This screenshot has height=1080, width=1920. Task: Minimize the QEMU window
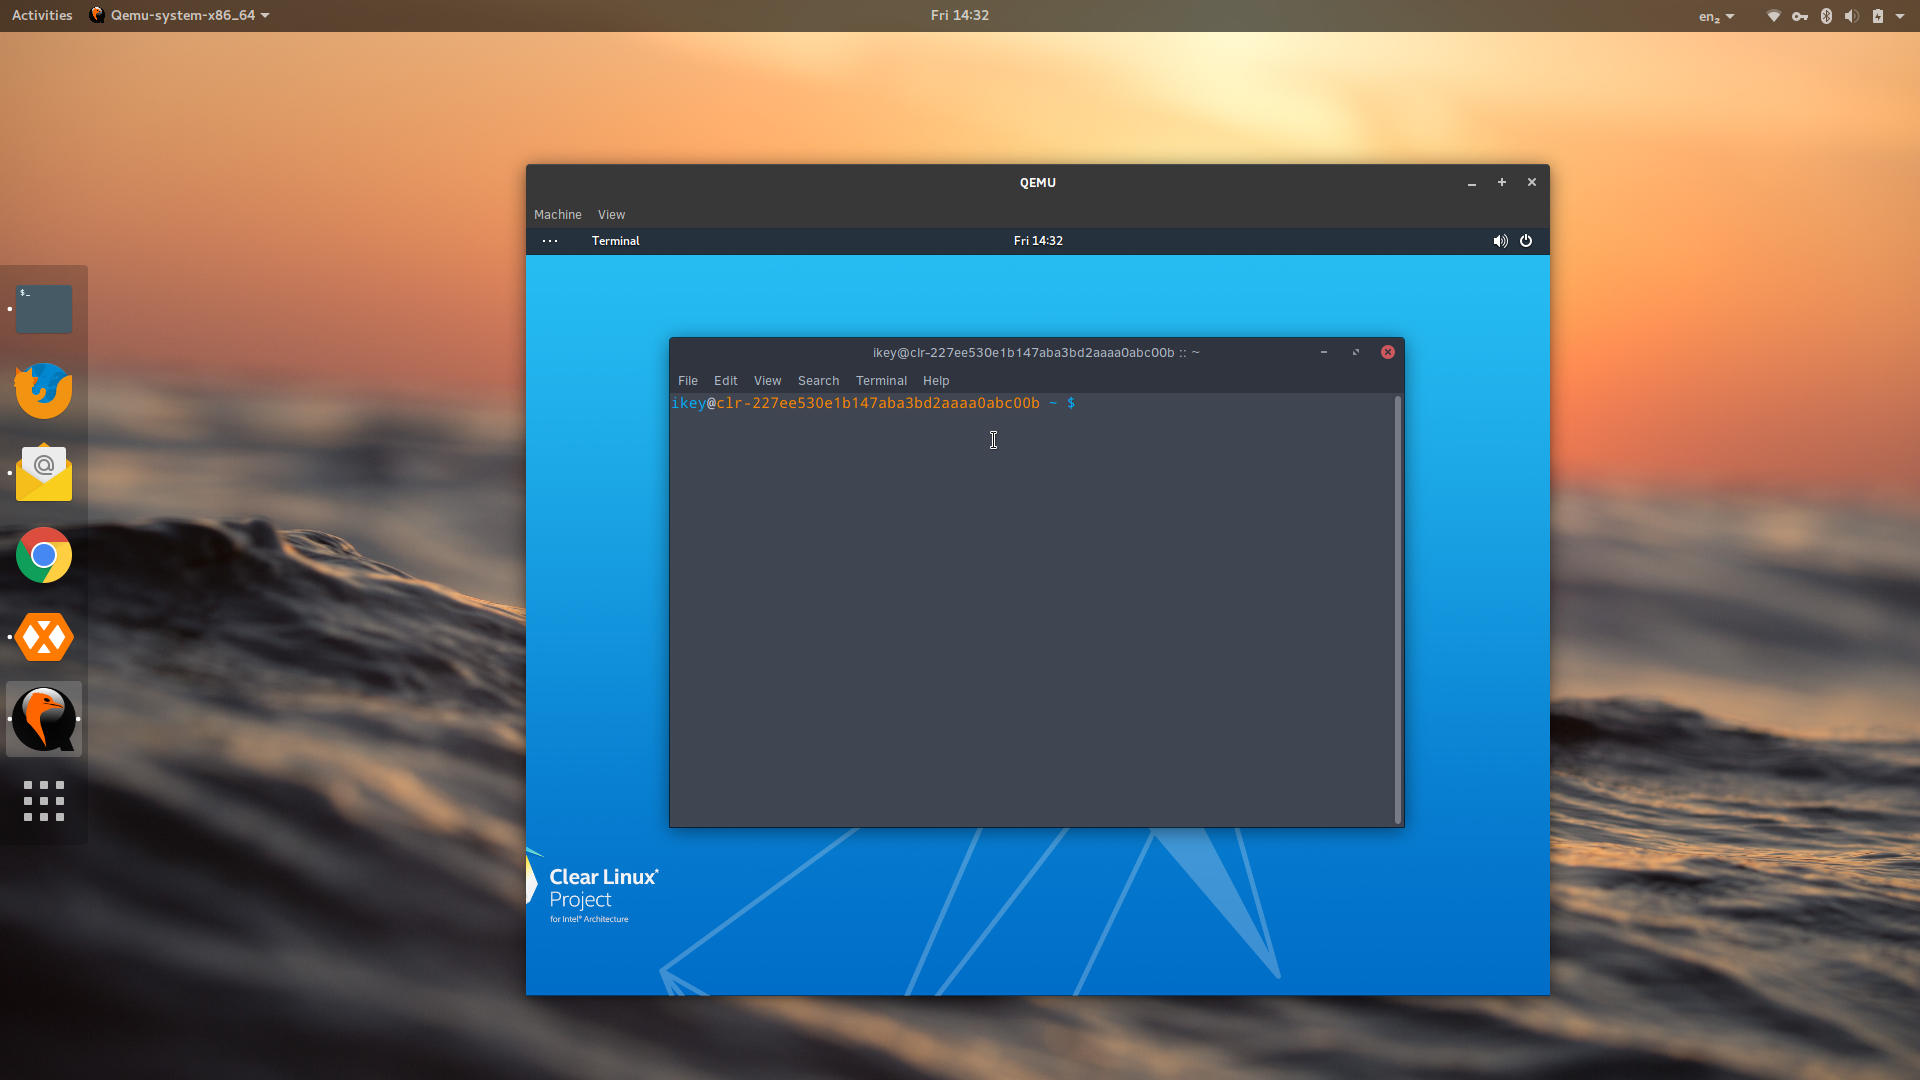tap(1472, 183)
